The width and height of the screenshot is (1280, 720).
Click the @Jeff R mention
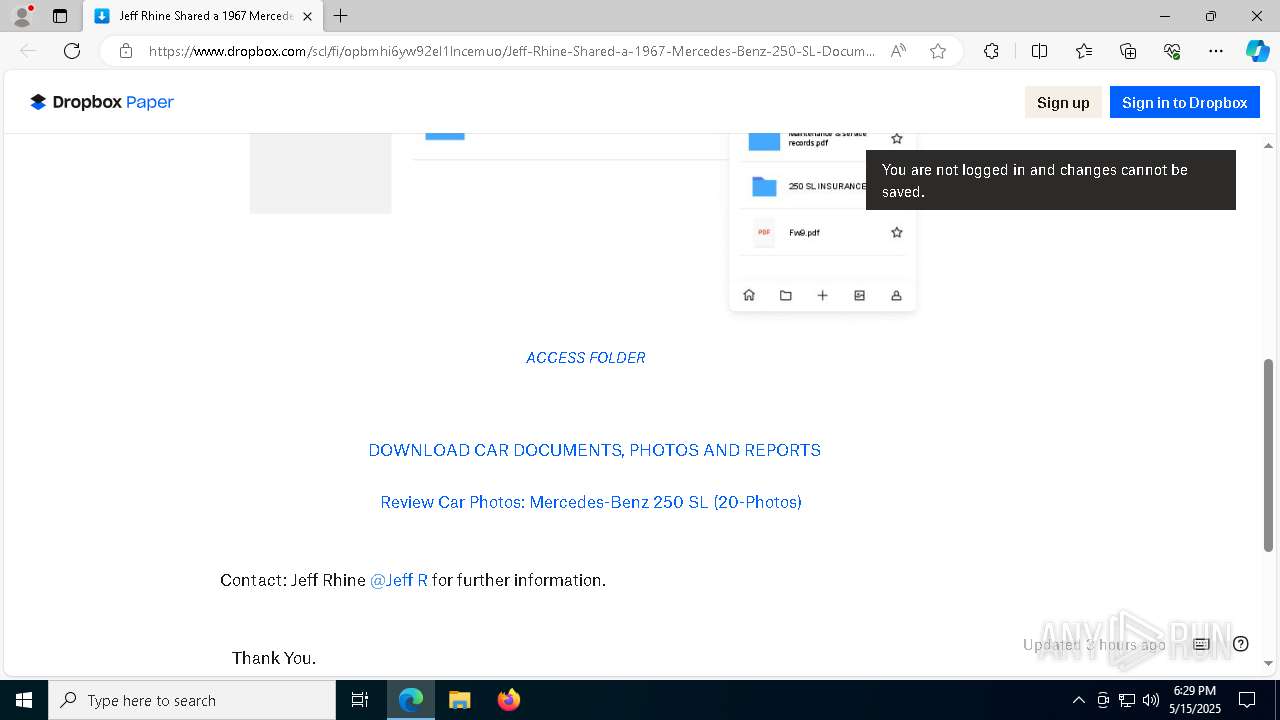tap(399, 580)
